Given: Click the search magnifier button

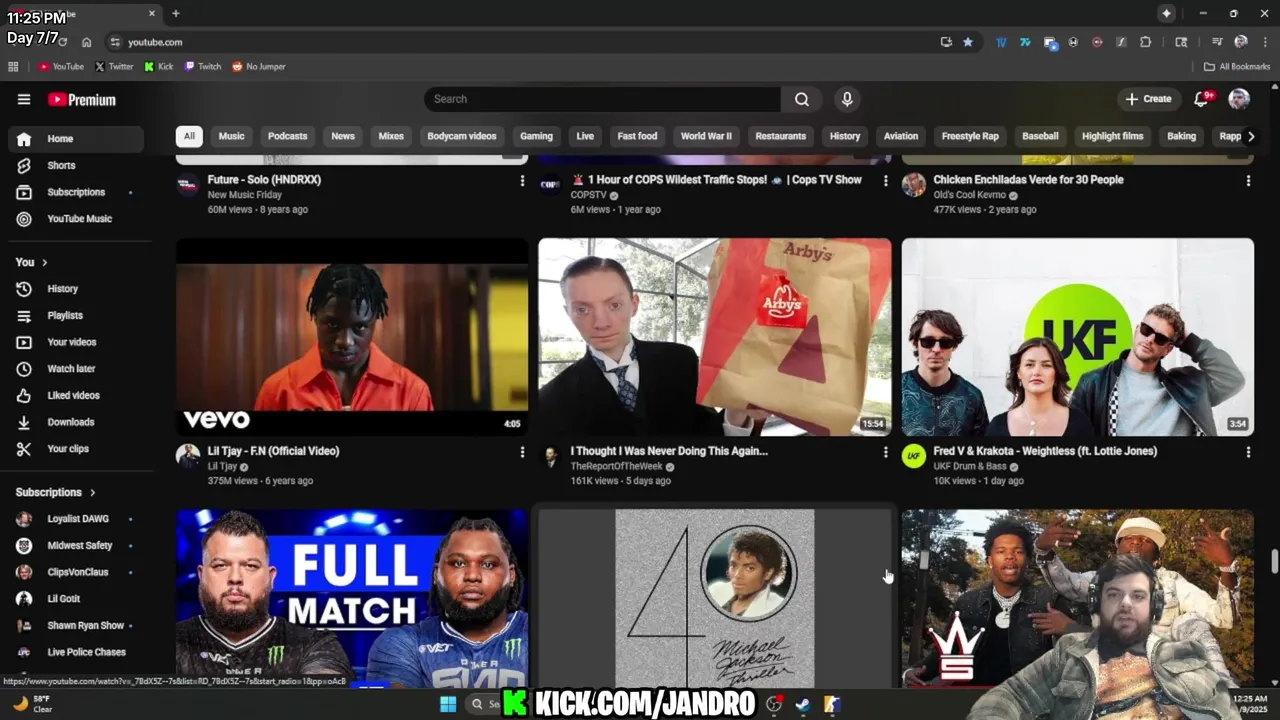Looking at the screenshot, I should [x=802, y=99].
